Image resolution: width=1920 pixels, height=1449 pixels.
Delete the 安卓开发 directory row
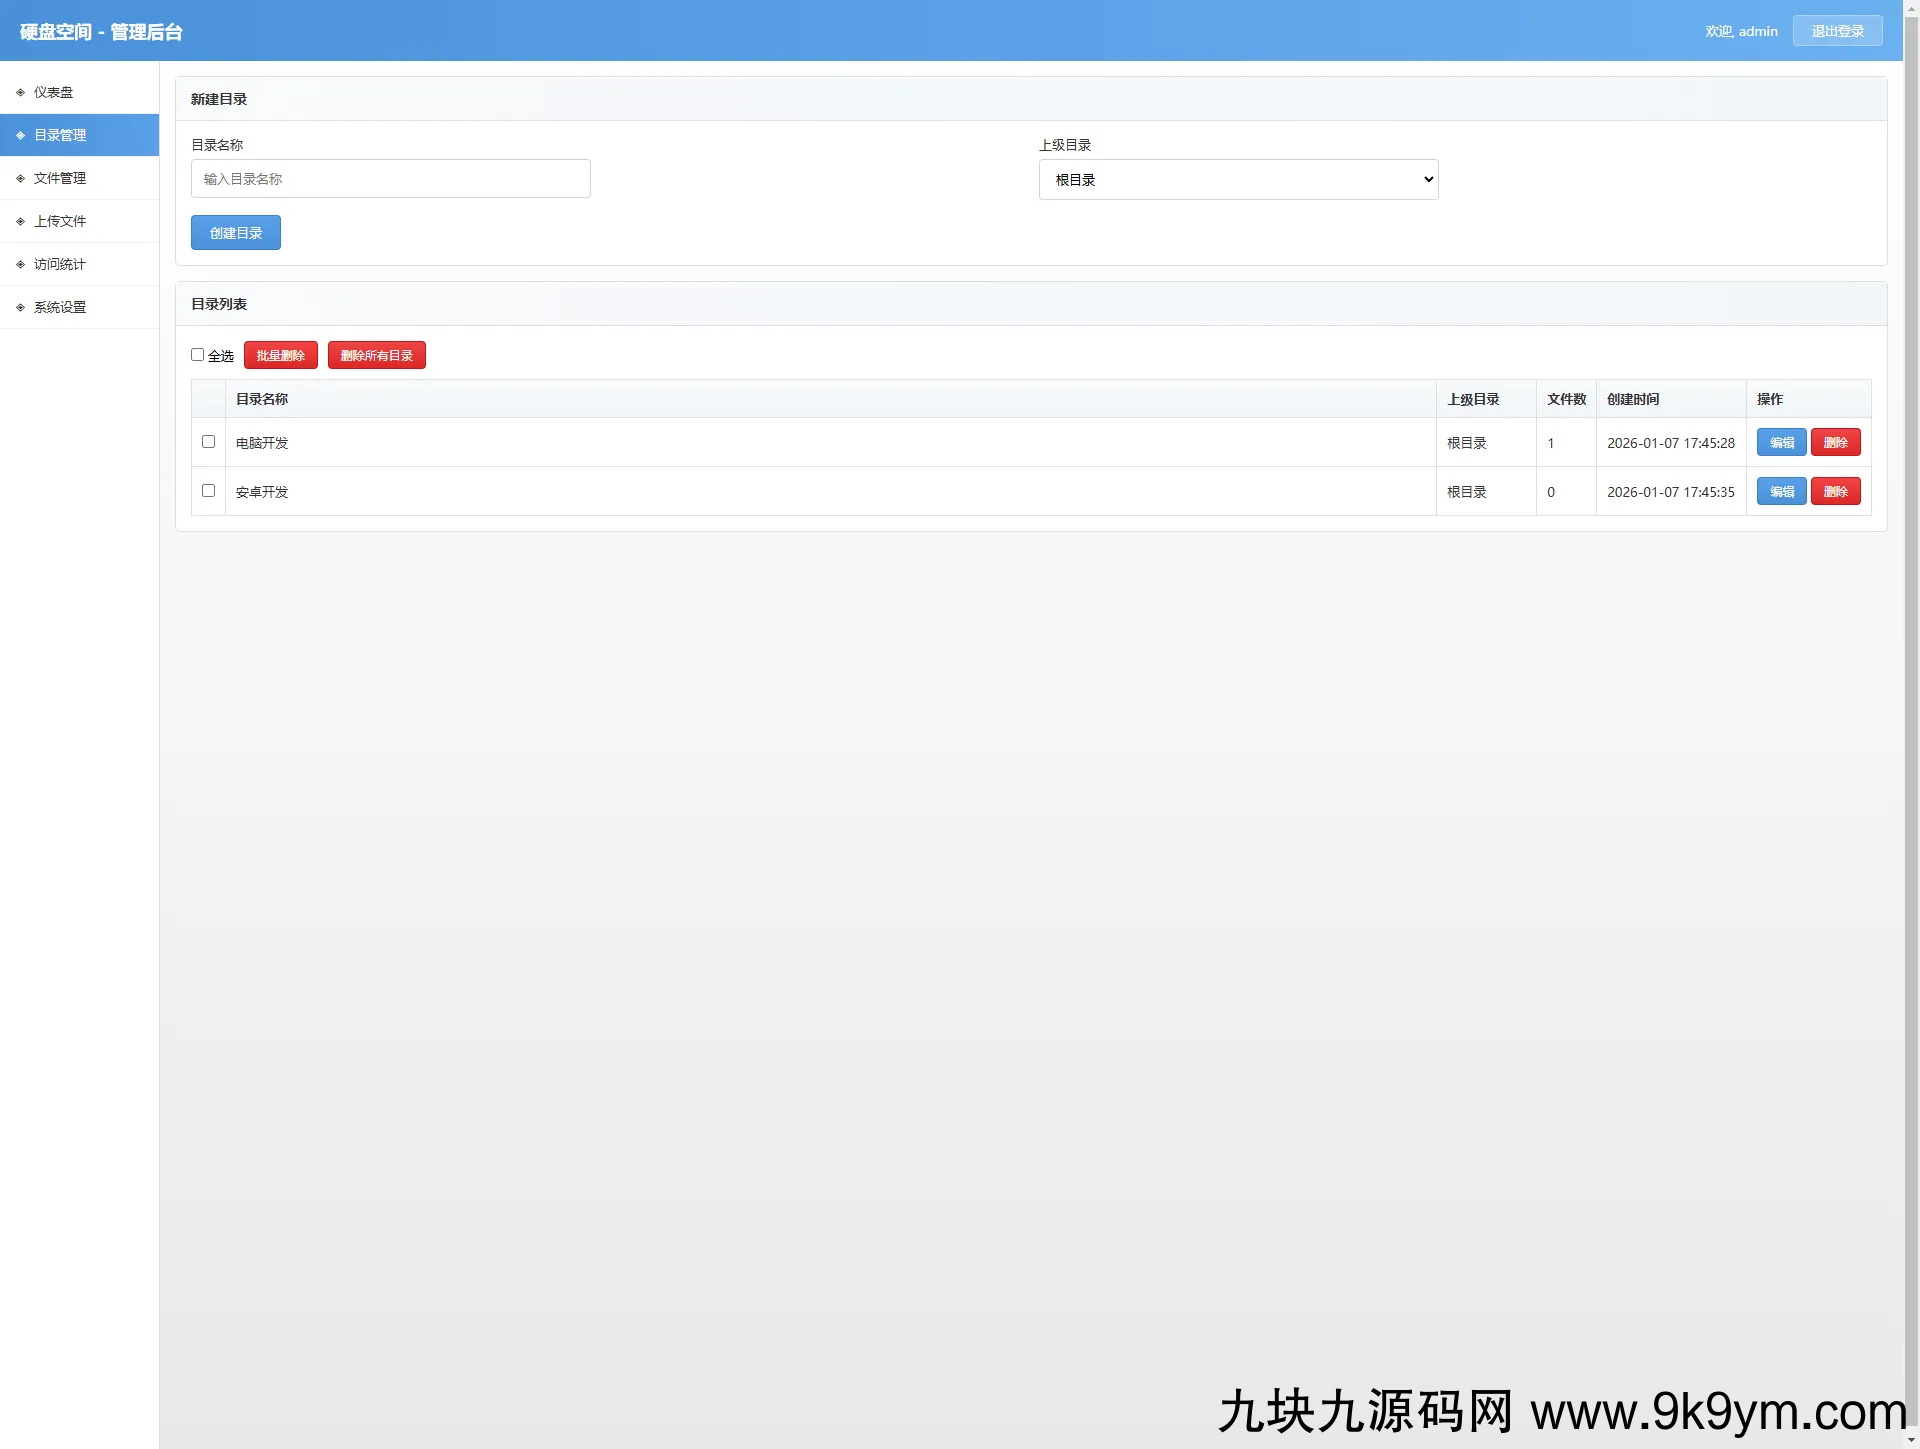point(1835,491)
